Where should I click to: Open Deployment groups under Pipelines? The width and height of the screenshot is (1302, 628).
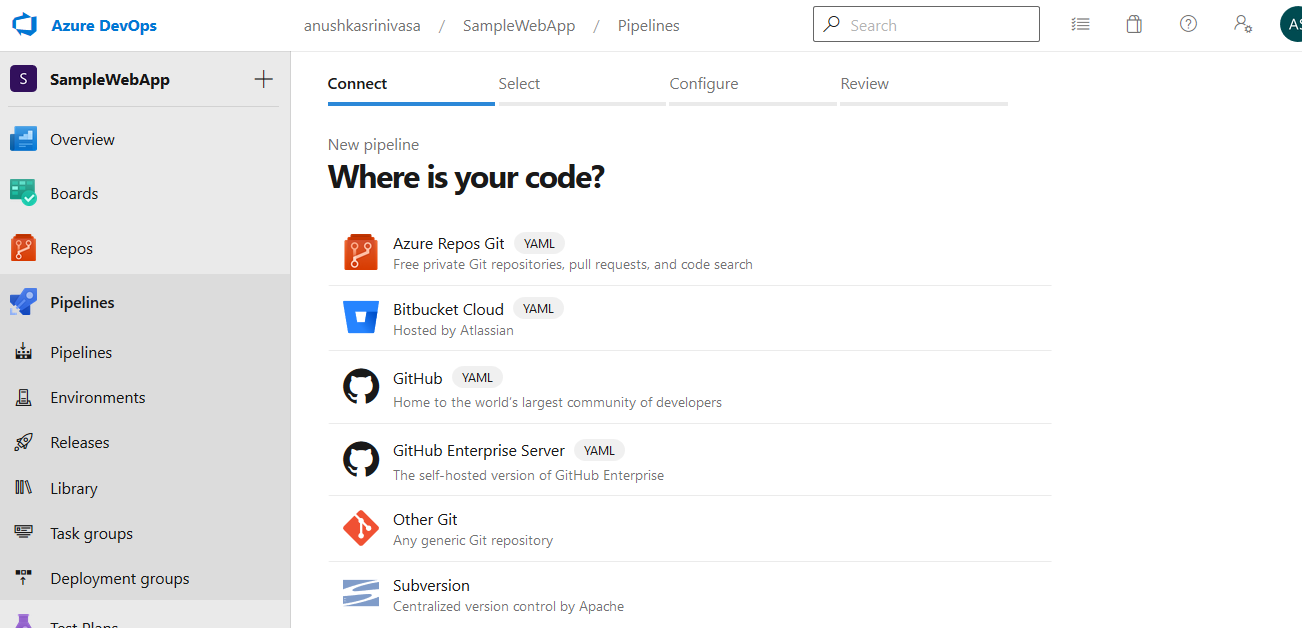(x=145, y=578)
